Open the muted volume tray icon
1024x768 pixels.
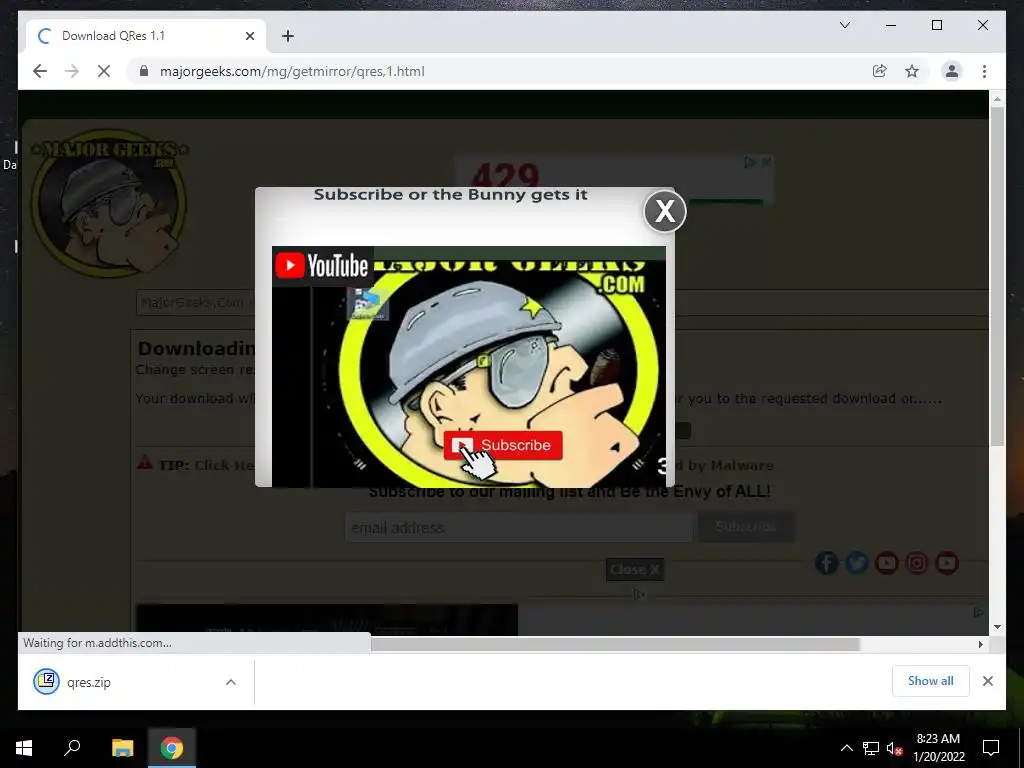click(894, 748)
